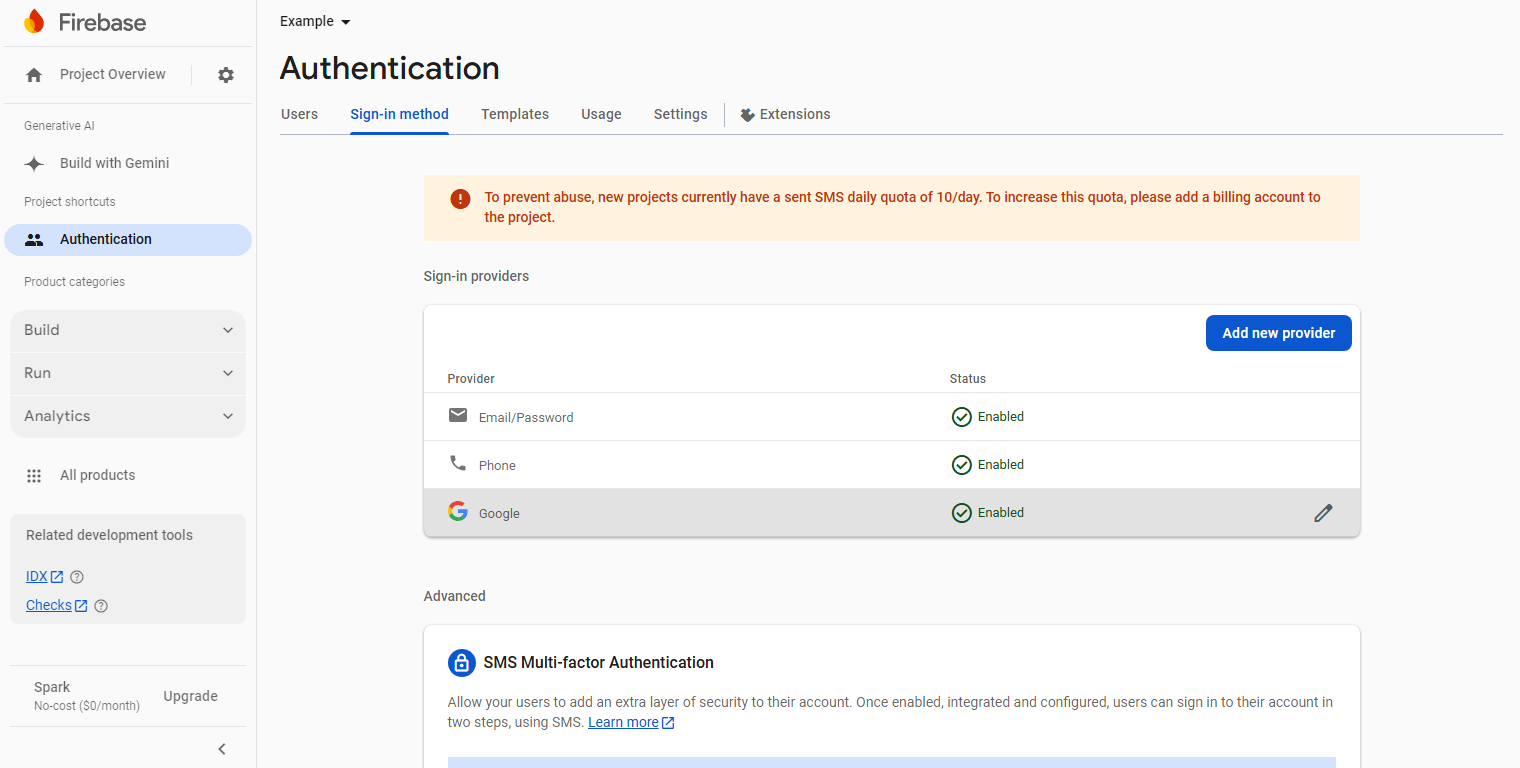
Task: Click the Extensions tab icon
Action: pyautogui.click(x=747, y=115)
